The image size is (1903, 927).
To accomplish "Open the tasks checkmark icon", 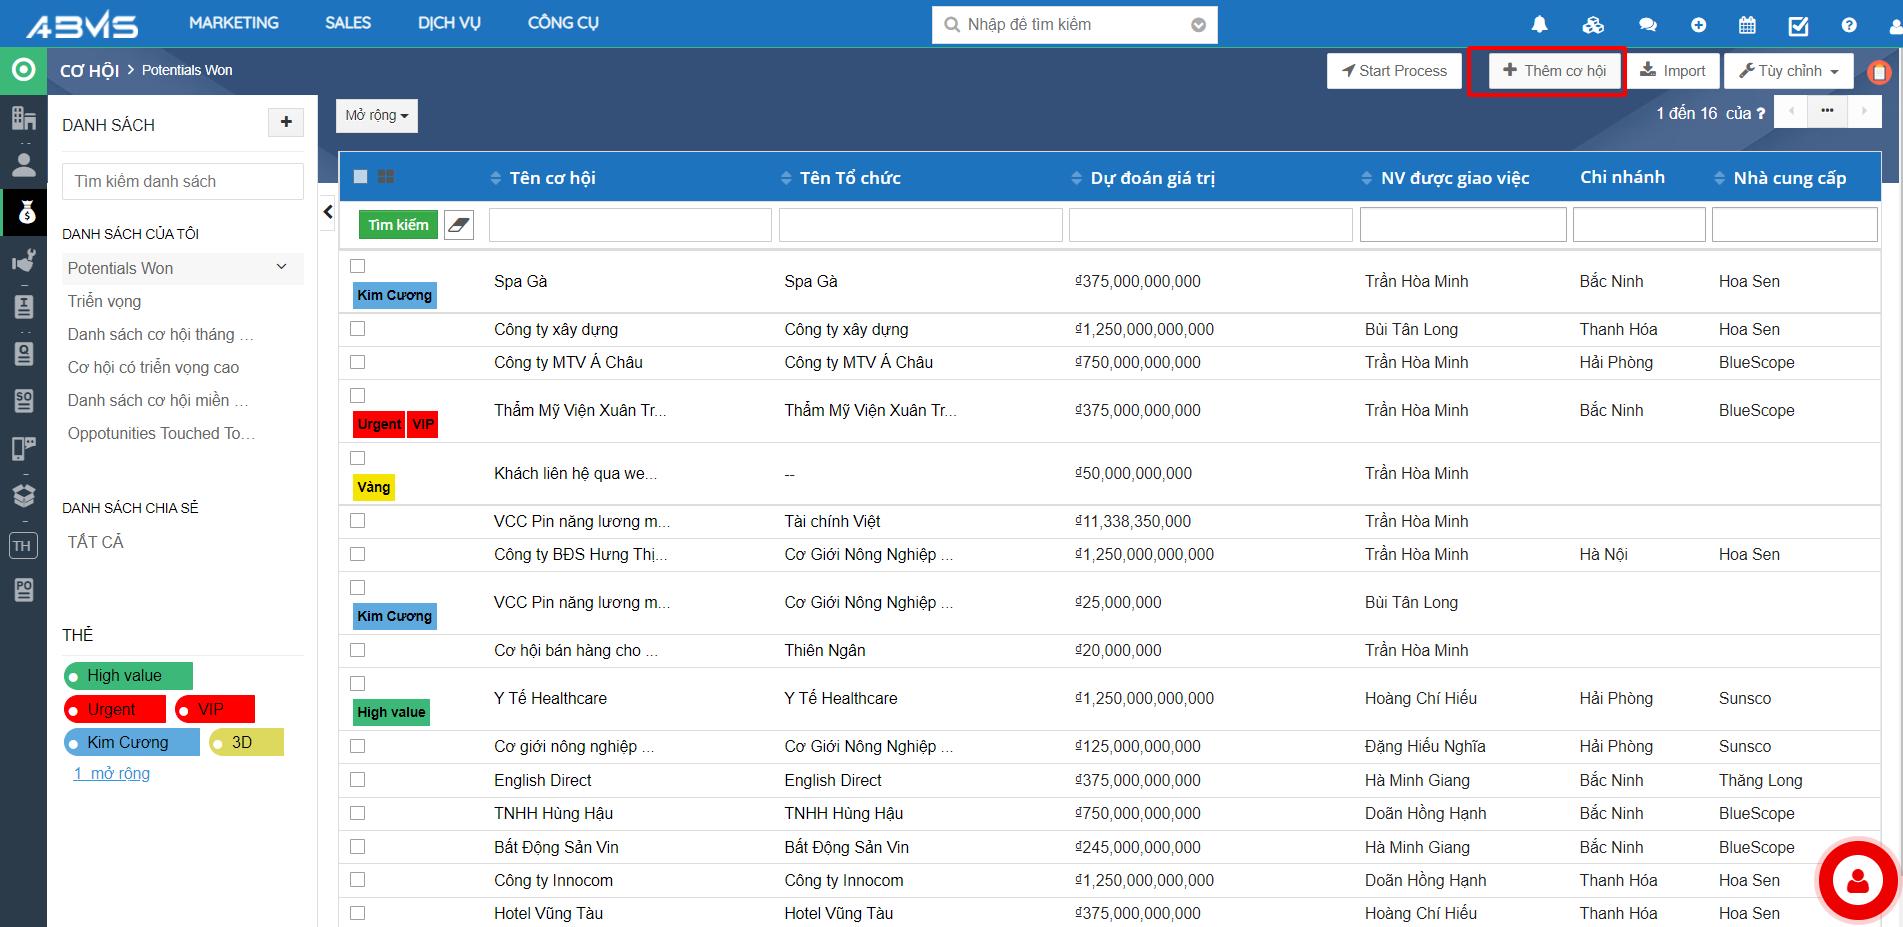I will coord(1798,25).
